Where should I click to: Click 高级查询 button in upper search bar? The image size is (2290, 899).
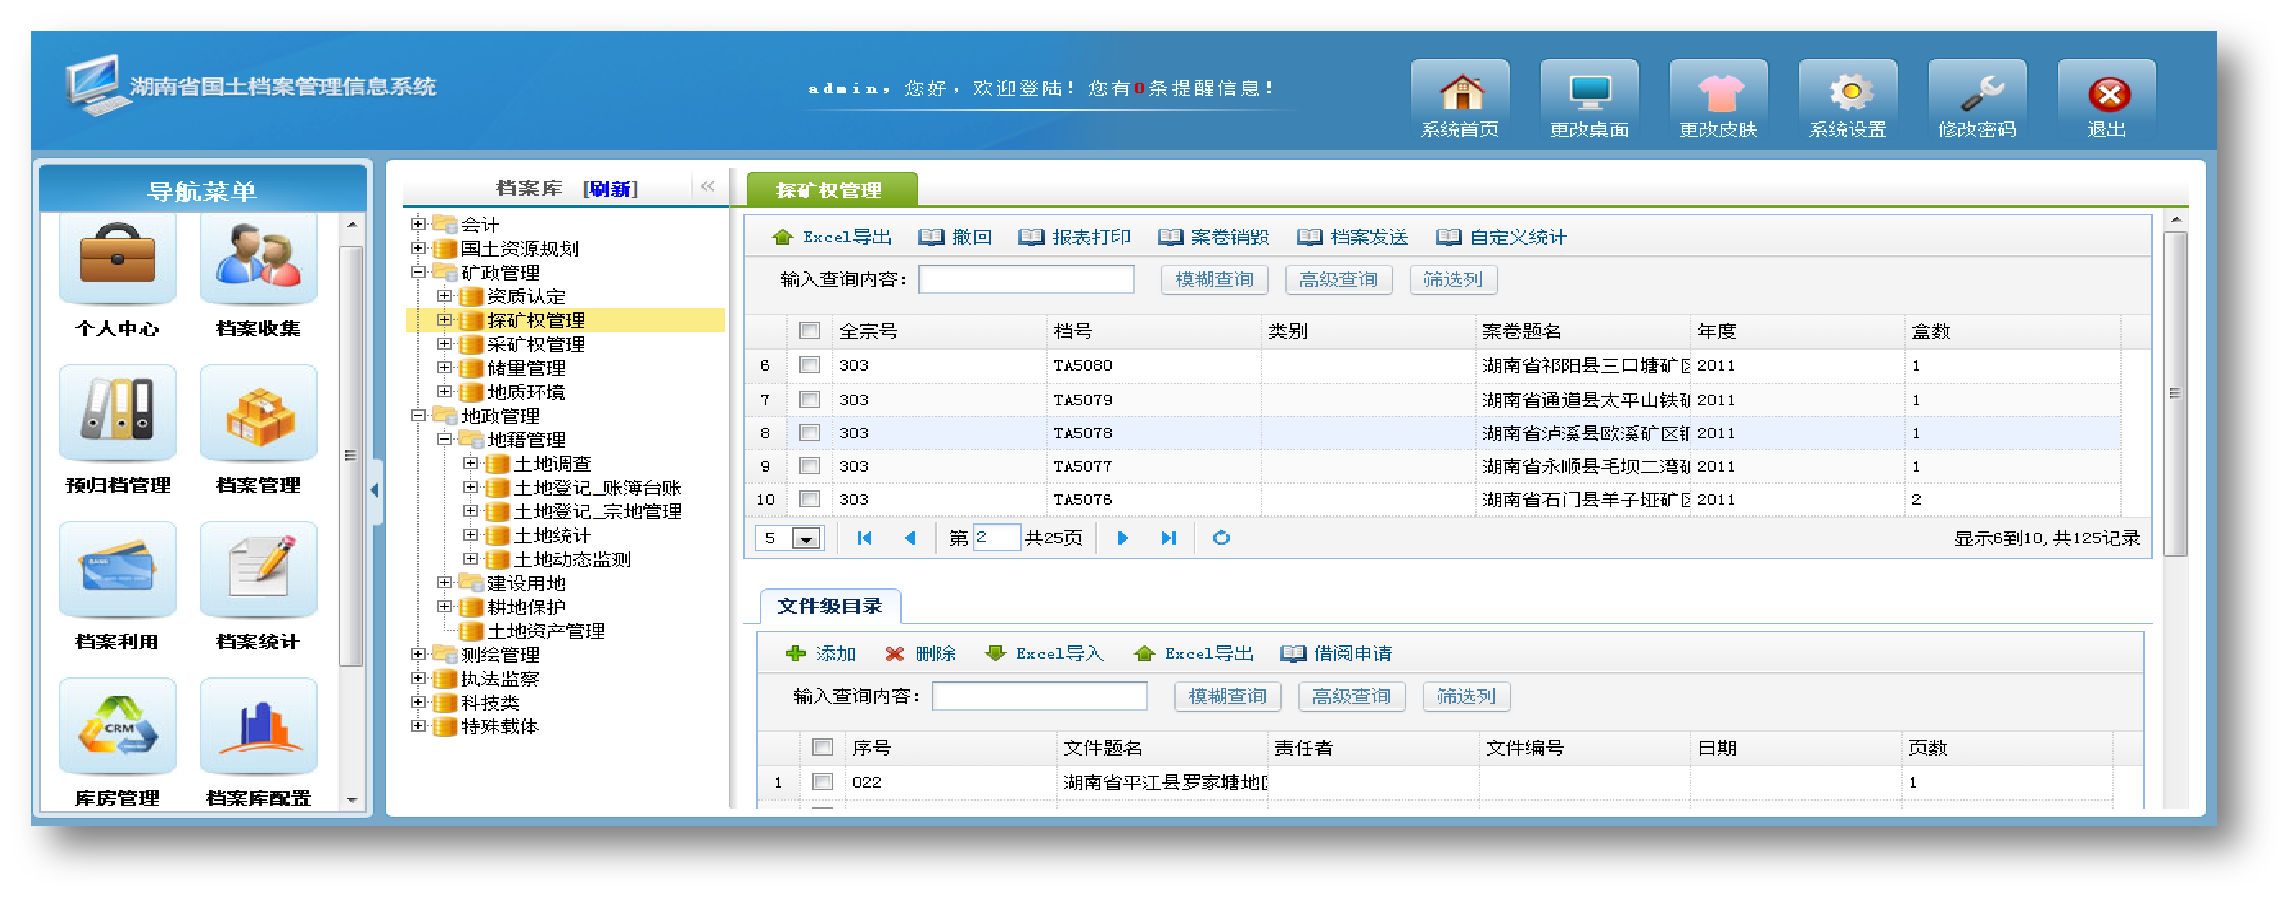[x=1338, y=279]
